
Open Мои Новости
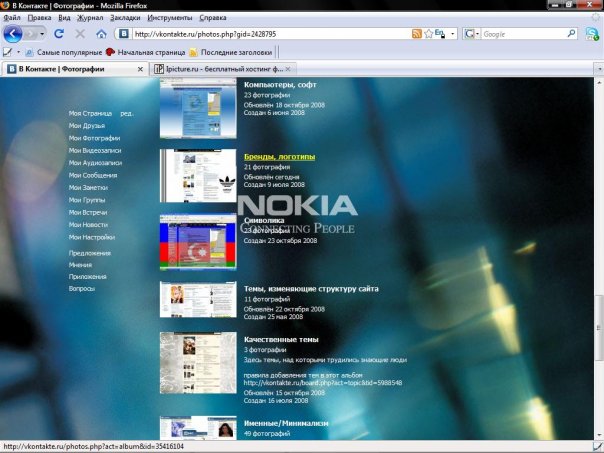click(88, 225)
